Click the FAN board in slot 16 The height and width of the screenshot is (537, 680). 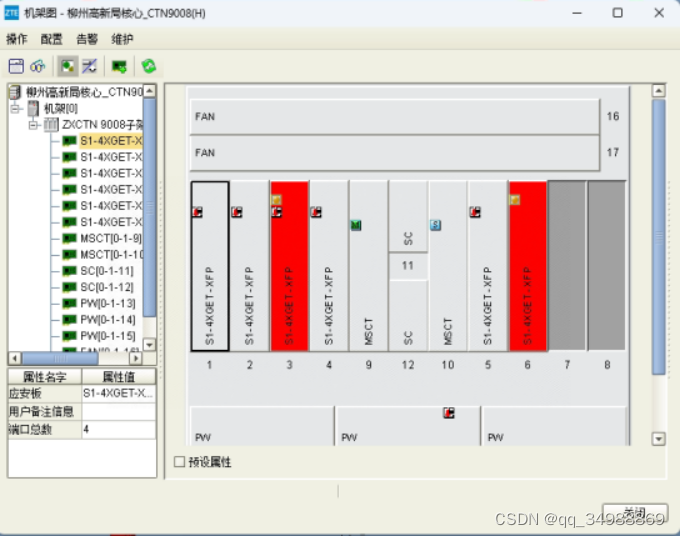coord(395,117)
